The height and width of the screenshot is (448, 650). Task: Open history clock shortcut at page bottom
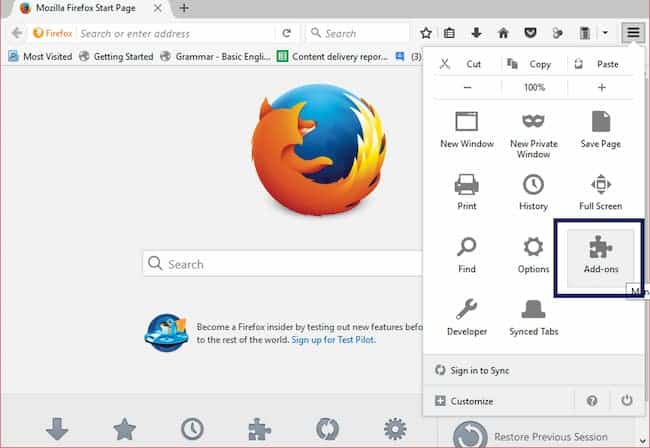coord(192,429)
